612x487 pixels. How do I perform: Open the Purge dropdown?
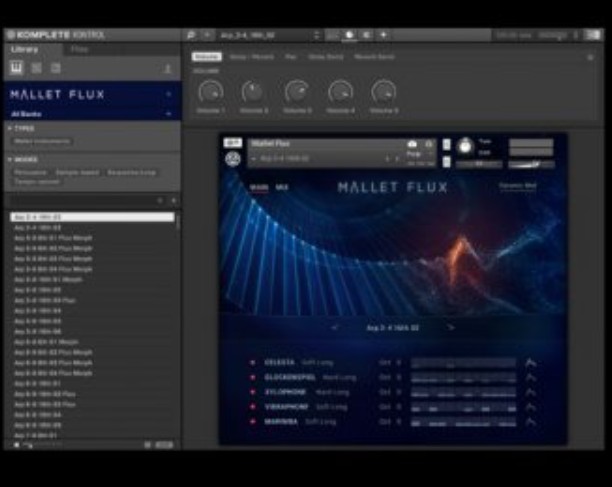point(414,154)
